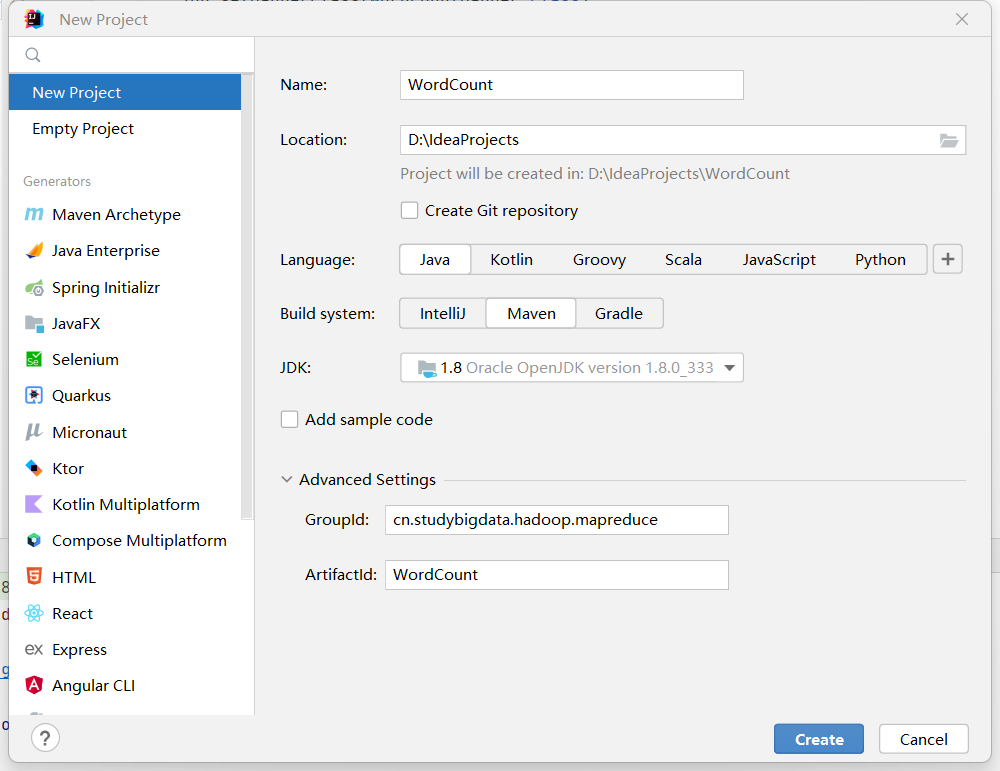Click the Express generator icon
Image resolution: width=1000 pixels, height=771 pixels.
click(34, 649)
